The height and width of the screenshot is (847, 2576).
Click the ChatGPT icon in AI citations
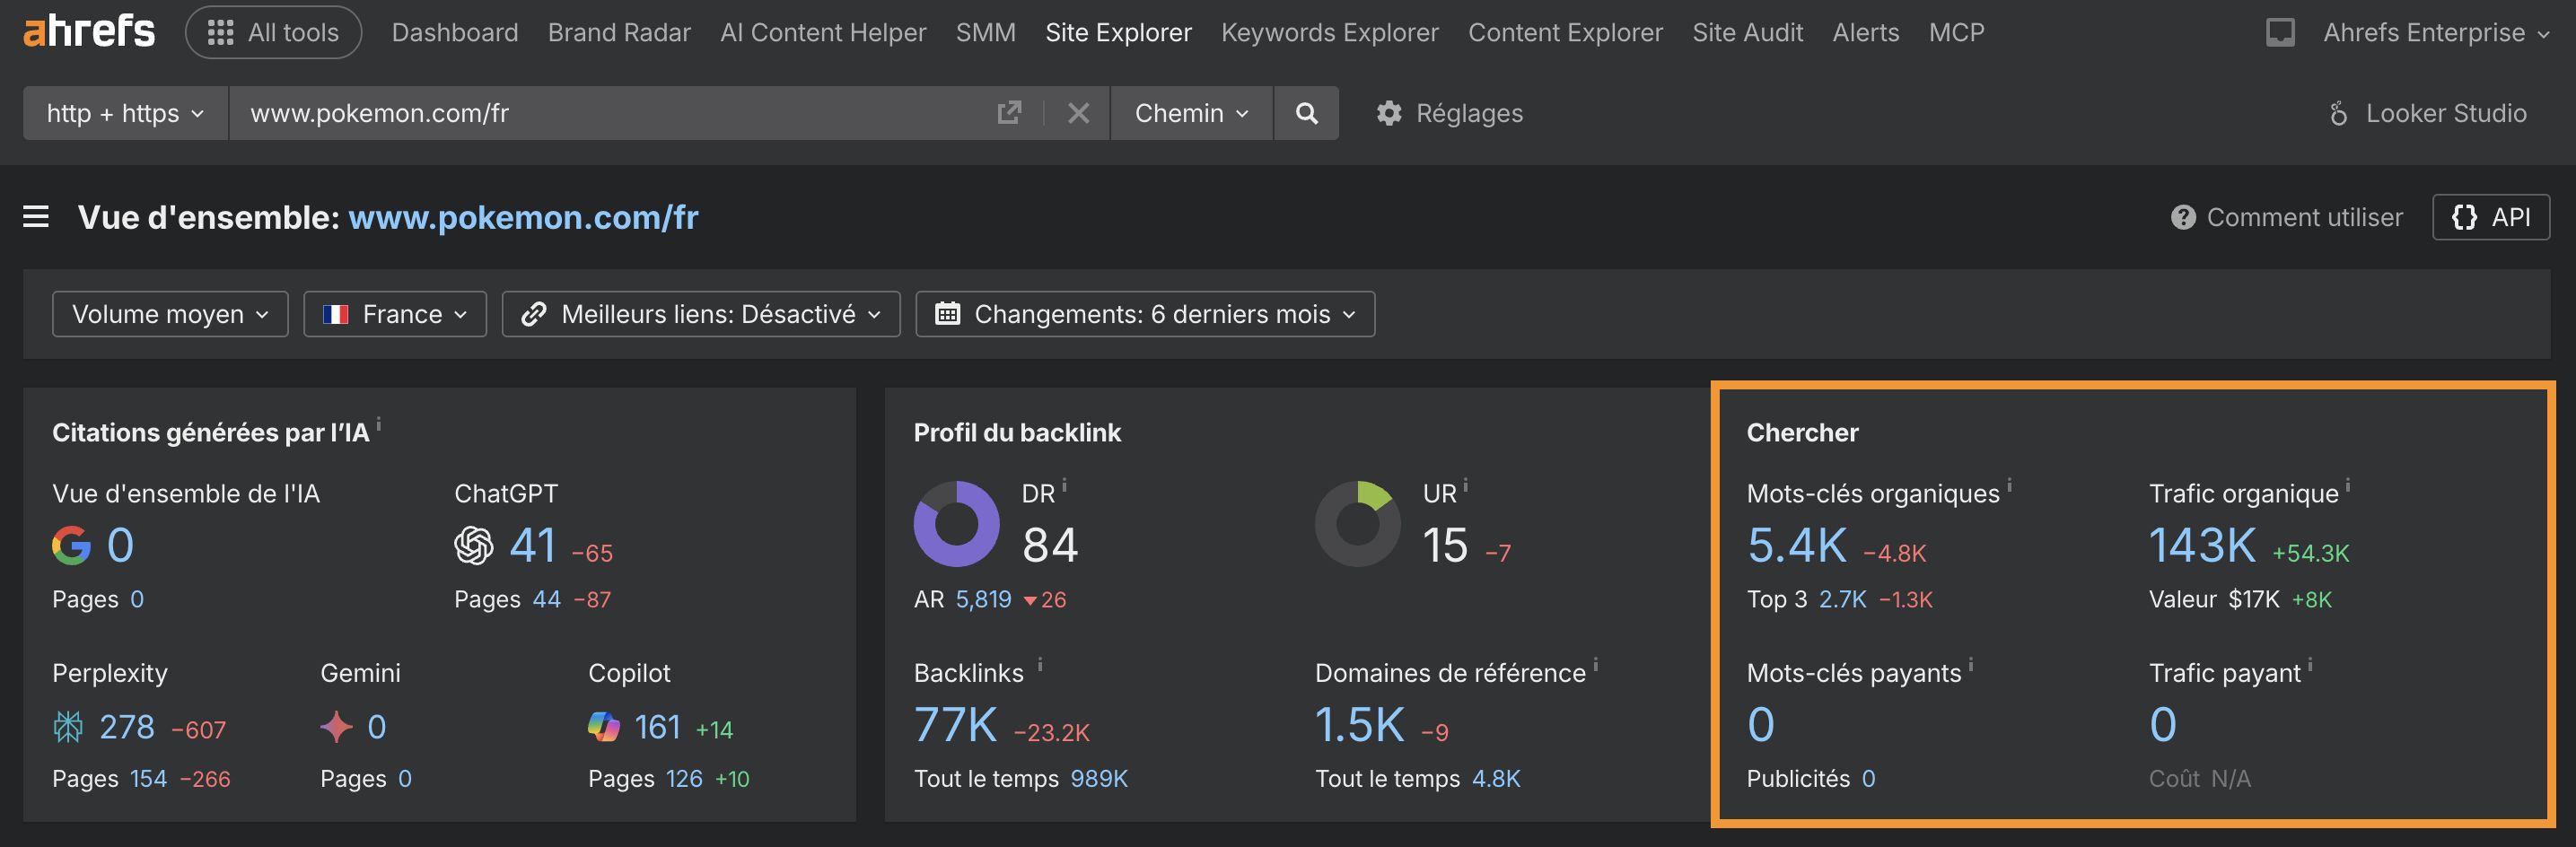coord(472,546)
